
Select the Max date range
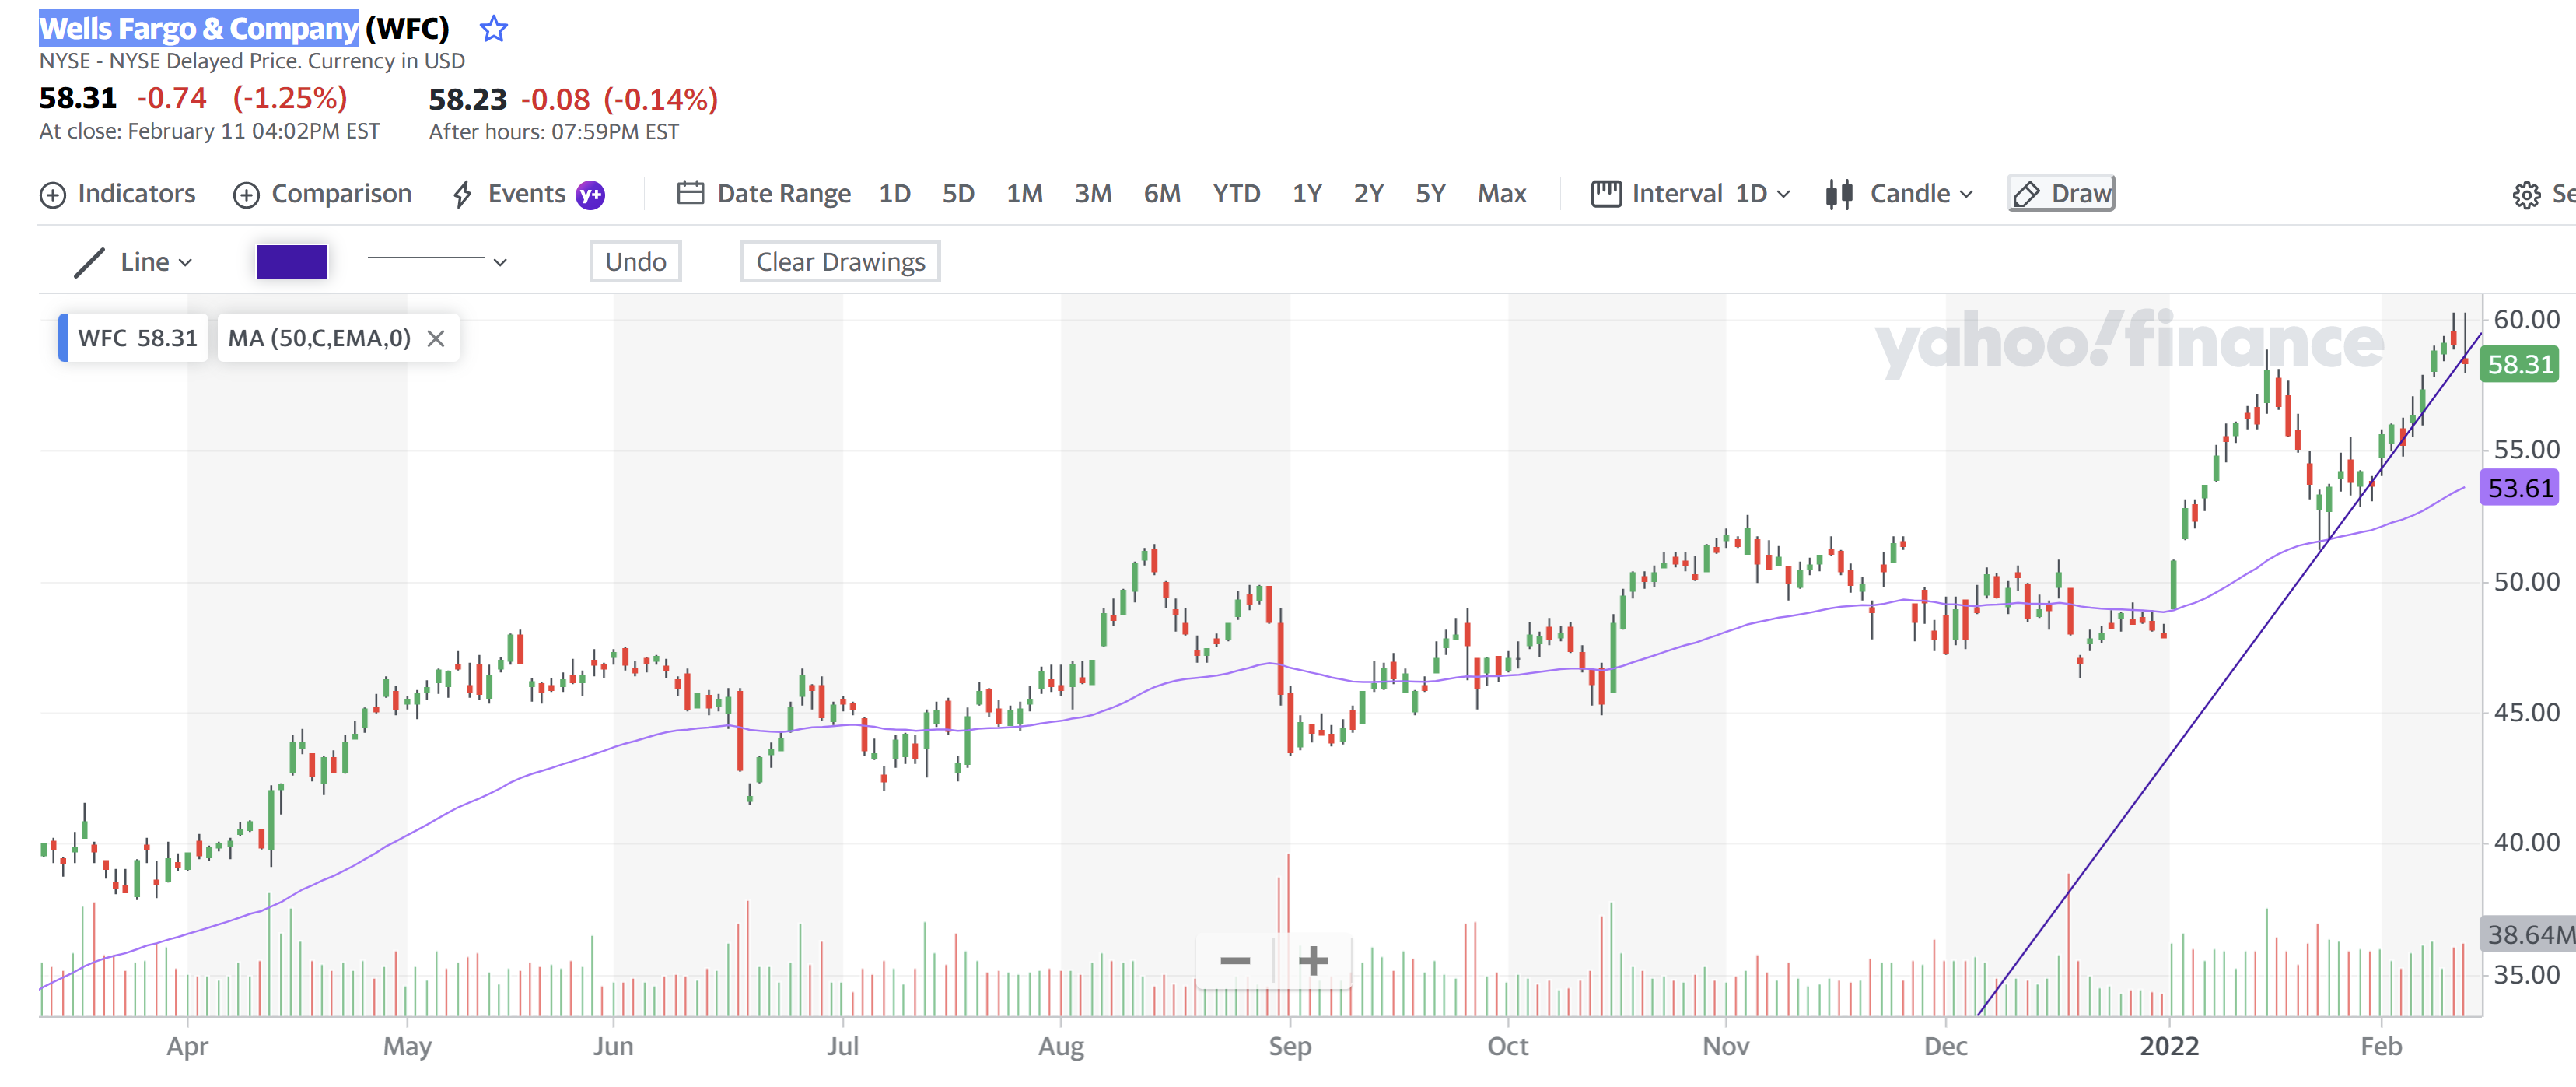[x=1501, y=194]
